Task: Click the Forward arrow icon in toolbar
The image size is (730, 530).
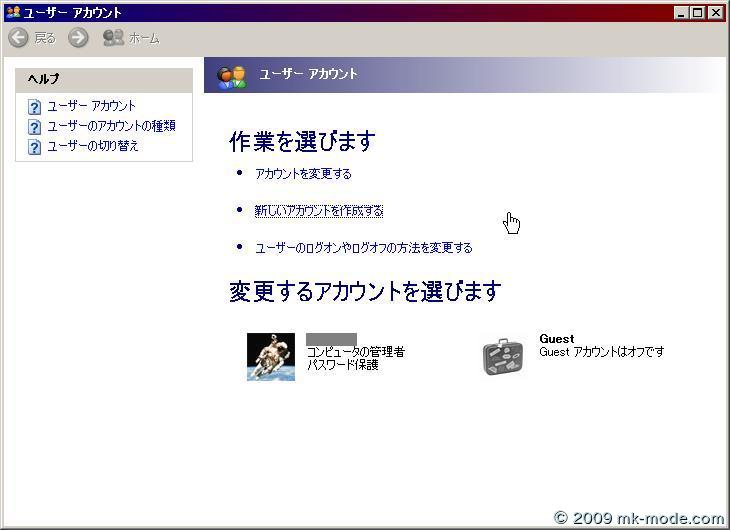Action: tap(78, 38)
